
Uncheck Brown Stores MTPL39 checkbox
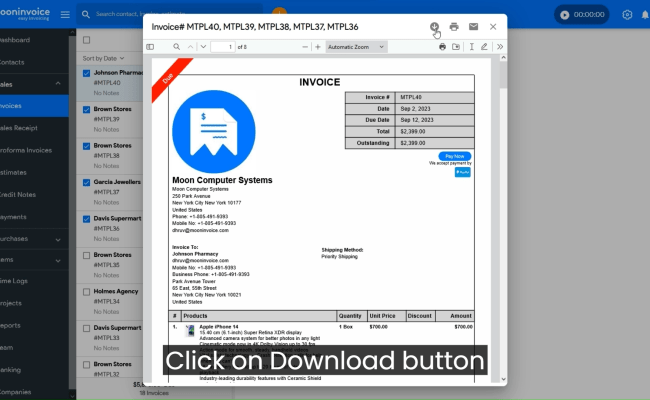(x=86, y=110)
